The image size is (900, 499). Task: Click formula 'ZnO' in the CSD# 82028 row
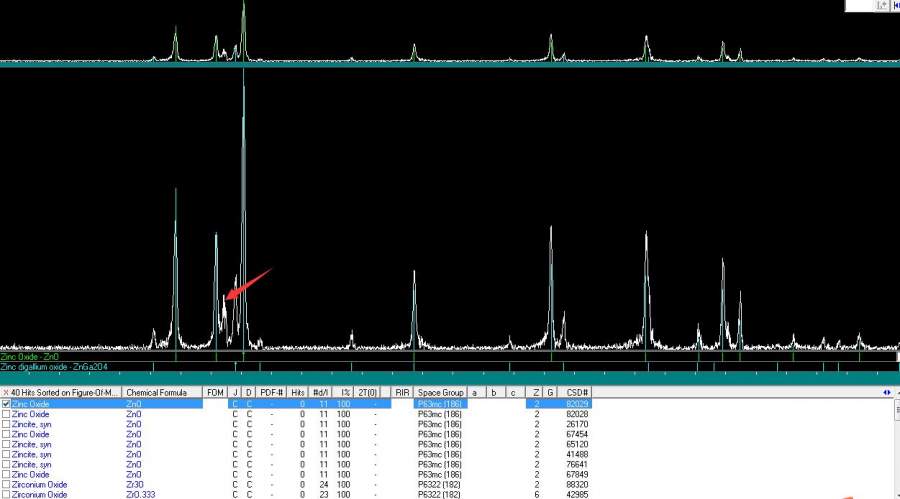click(133, 414)
